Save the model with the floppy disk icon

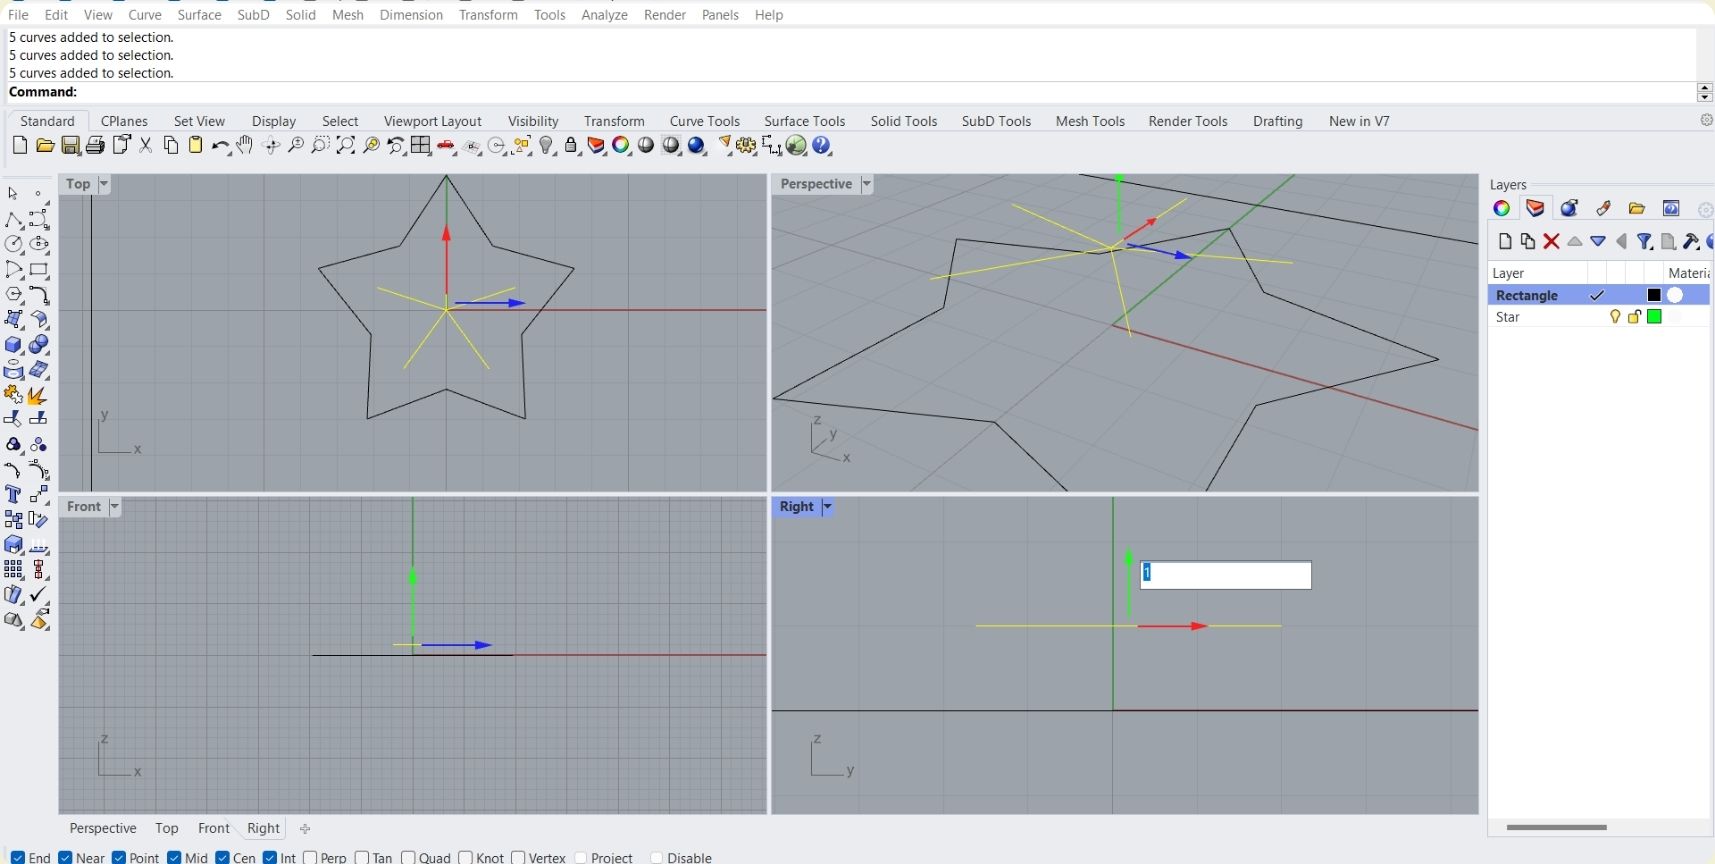(70, 146)
